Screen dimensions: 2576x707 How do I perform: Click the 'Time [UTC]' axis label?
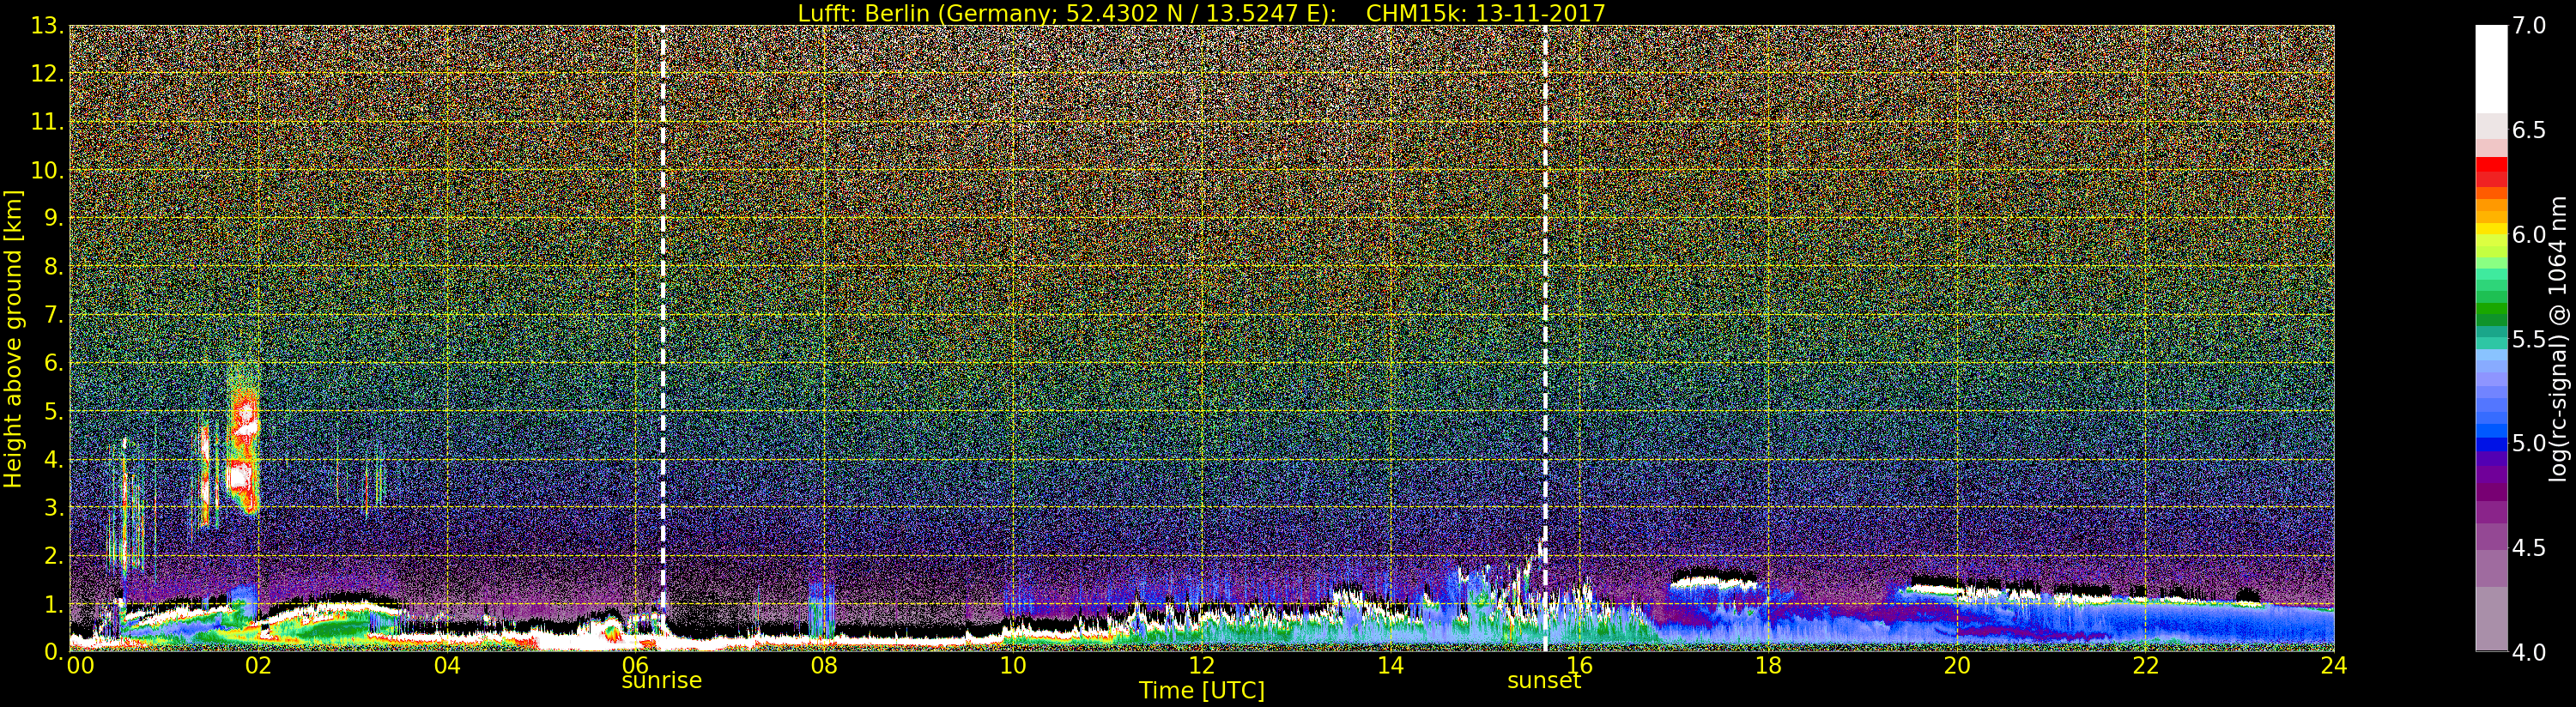[1201, 691]
